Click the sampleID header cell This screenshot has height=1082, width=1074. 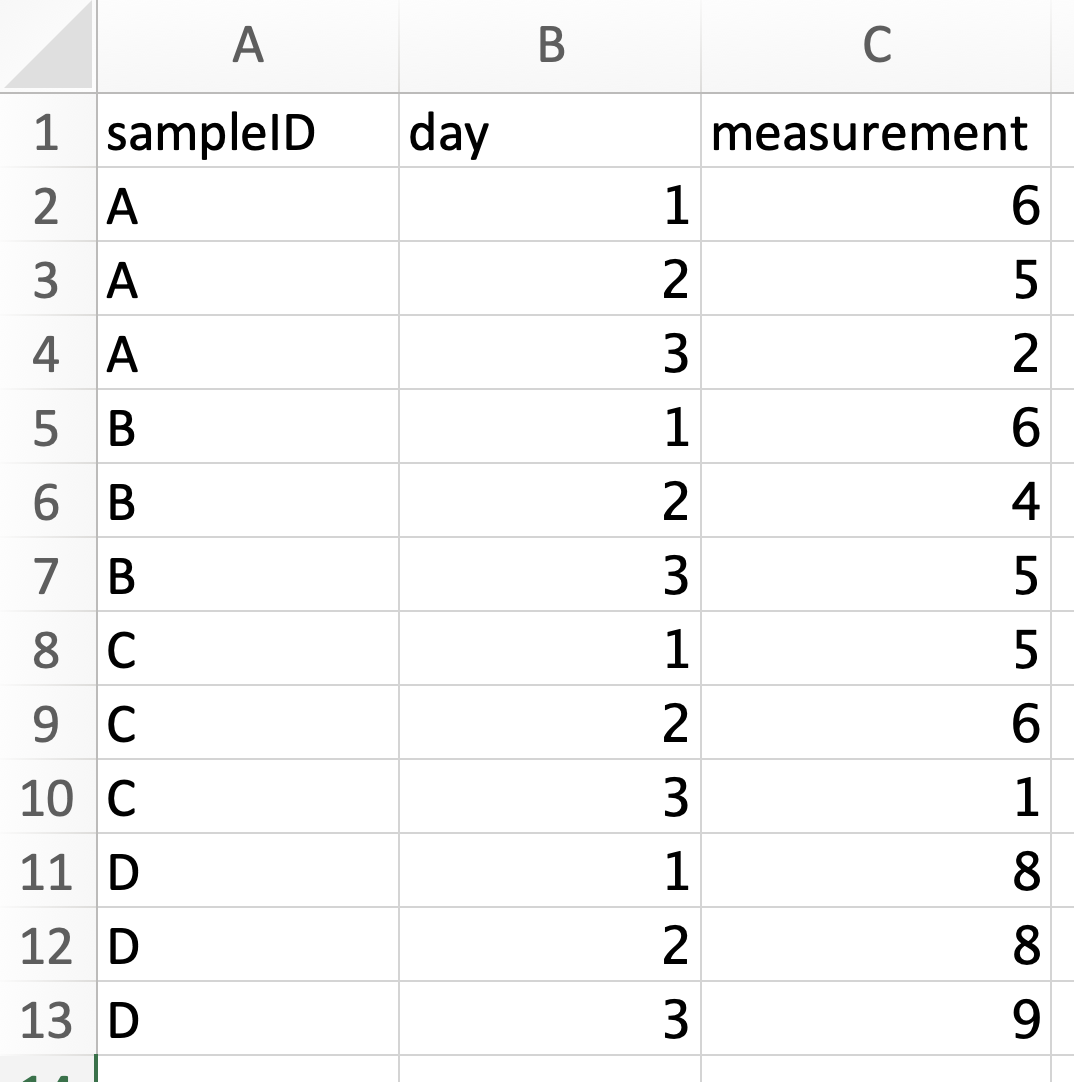tap(247, 133)
